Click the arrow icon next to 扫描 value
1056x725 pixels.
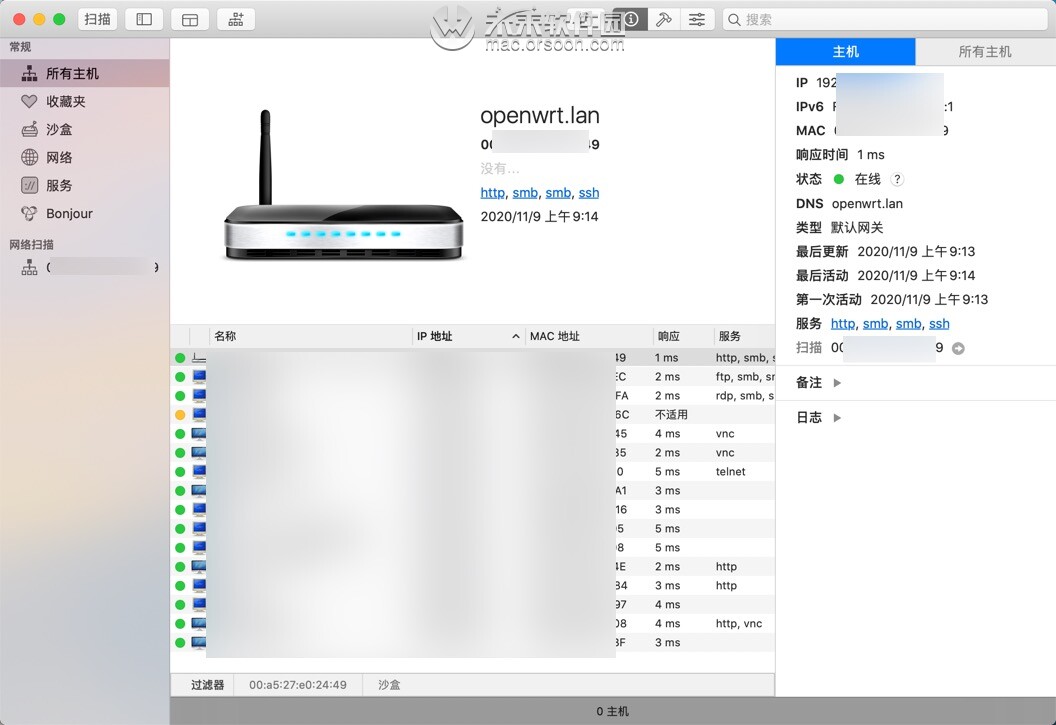(958, 348)
